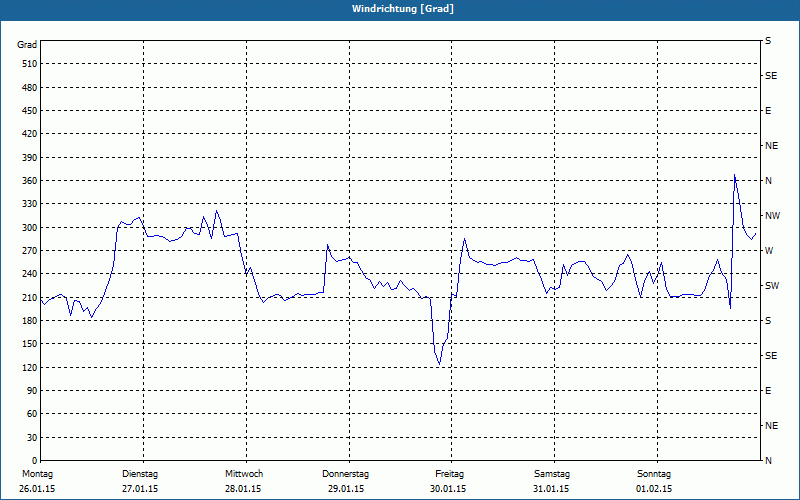Click the 0 degree axis label
Viewport: 800px width, 500px height.
coord(35,461)
